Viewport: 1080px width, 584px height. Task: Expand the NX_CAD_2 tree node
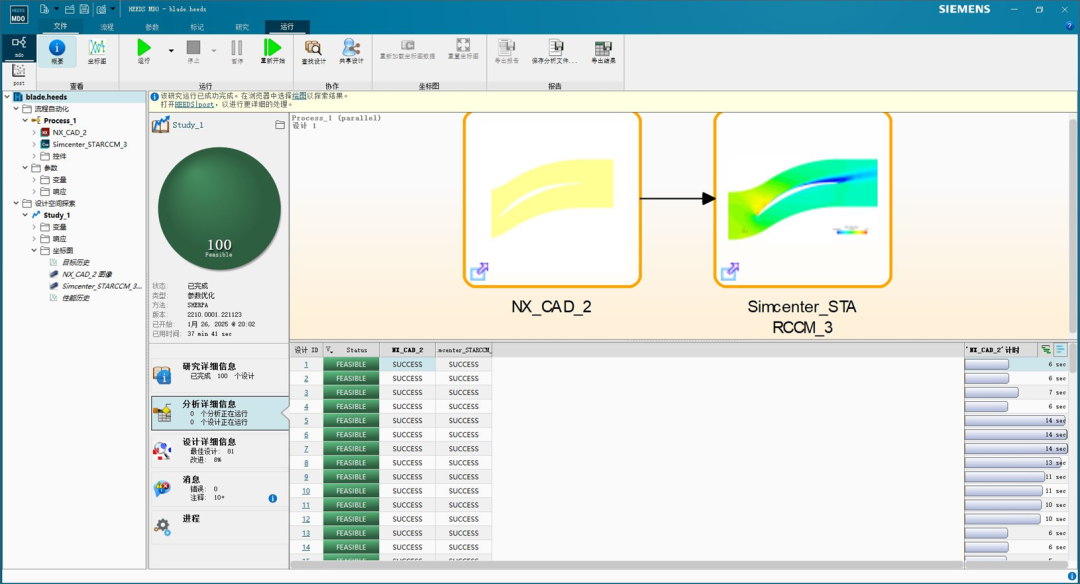(x=34, y=132)
